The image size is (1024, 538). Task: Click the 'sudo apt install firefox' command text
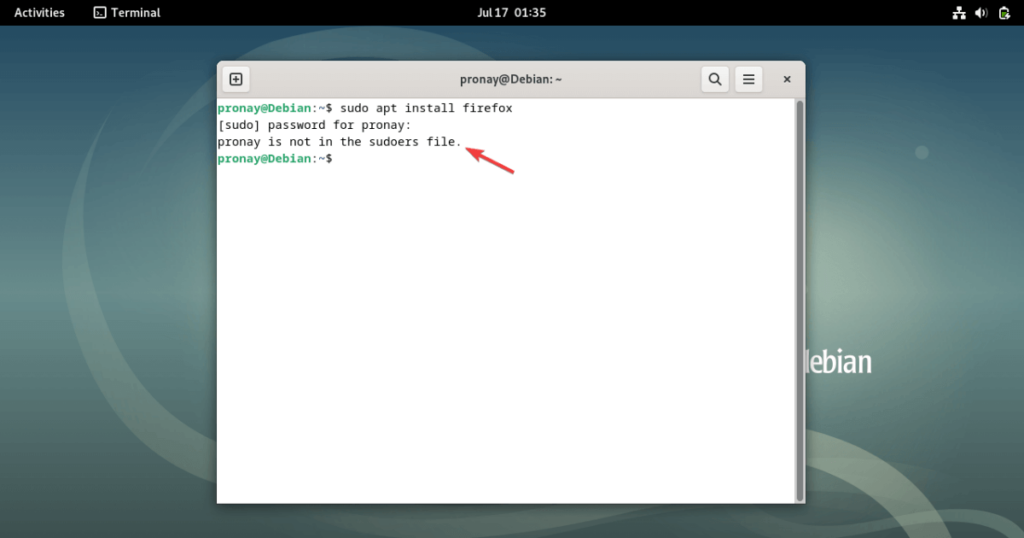click(426, 108)
